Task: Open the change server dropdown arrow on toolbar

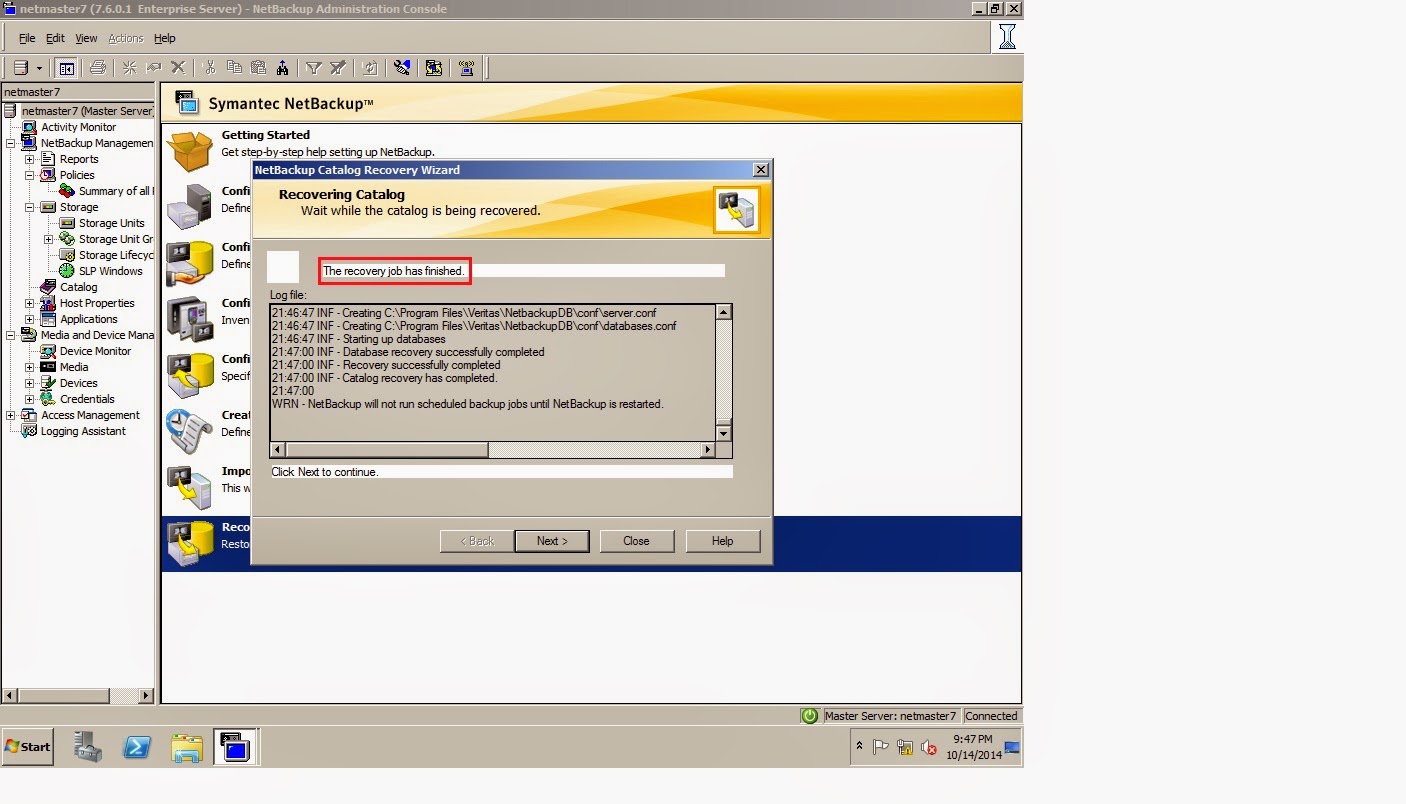Action: tap(40, 67)
